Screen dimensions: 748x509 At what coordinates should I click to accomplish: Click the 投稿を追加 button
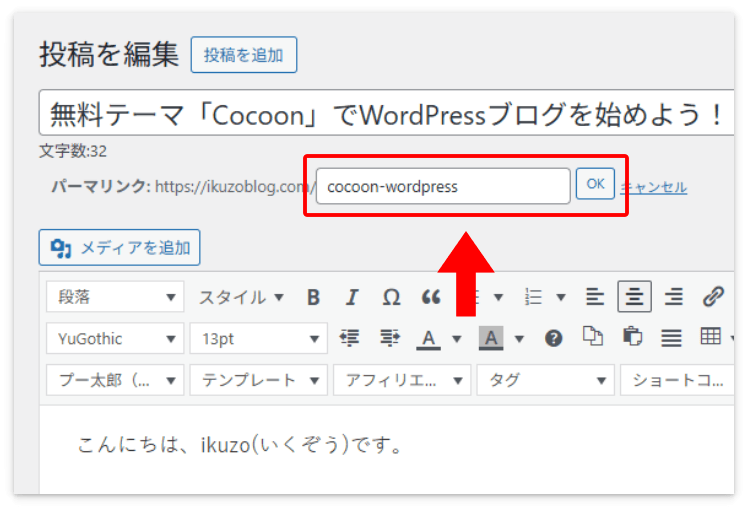(244, 55)
